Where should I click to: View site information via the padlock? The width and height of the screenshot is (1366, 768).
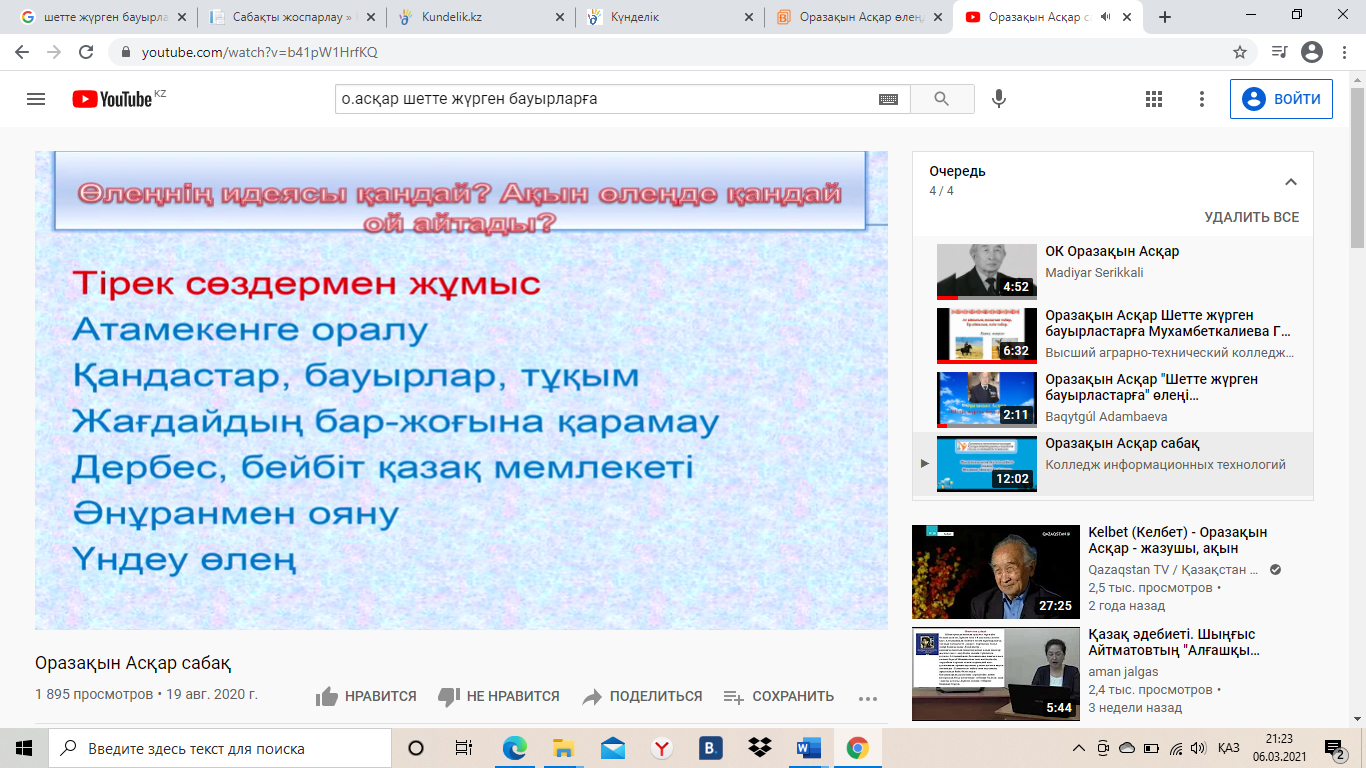[126, 52]
